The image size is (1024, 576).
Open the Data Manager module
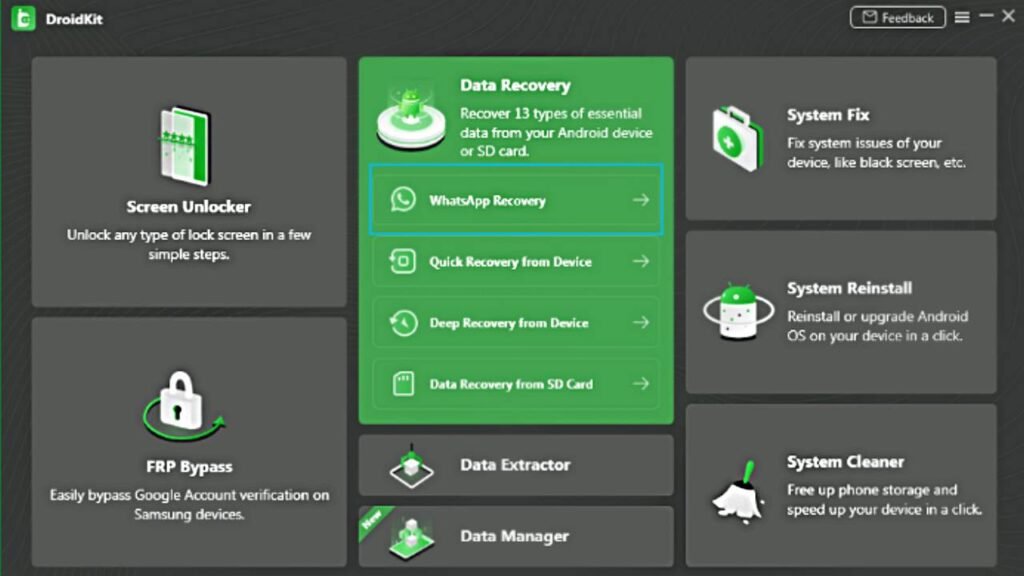[516, 536]
